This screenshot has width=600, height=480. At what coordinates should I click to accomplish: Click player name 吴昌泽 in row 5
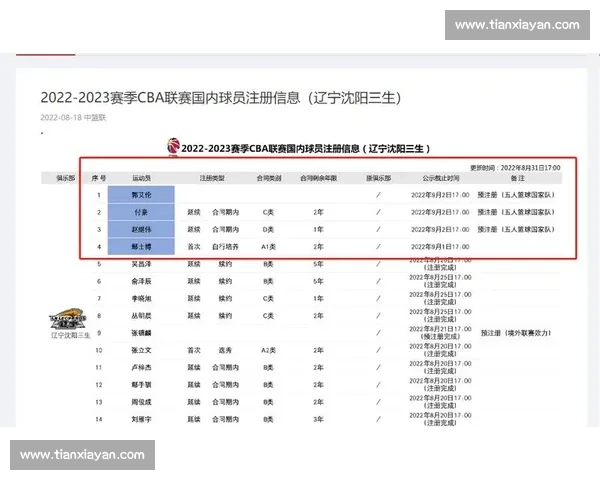141,264
